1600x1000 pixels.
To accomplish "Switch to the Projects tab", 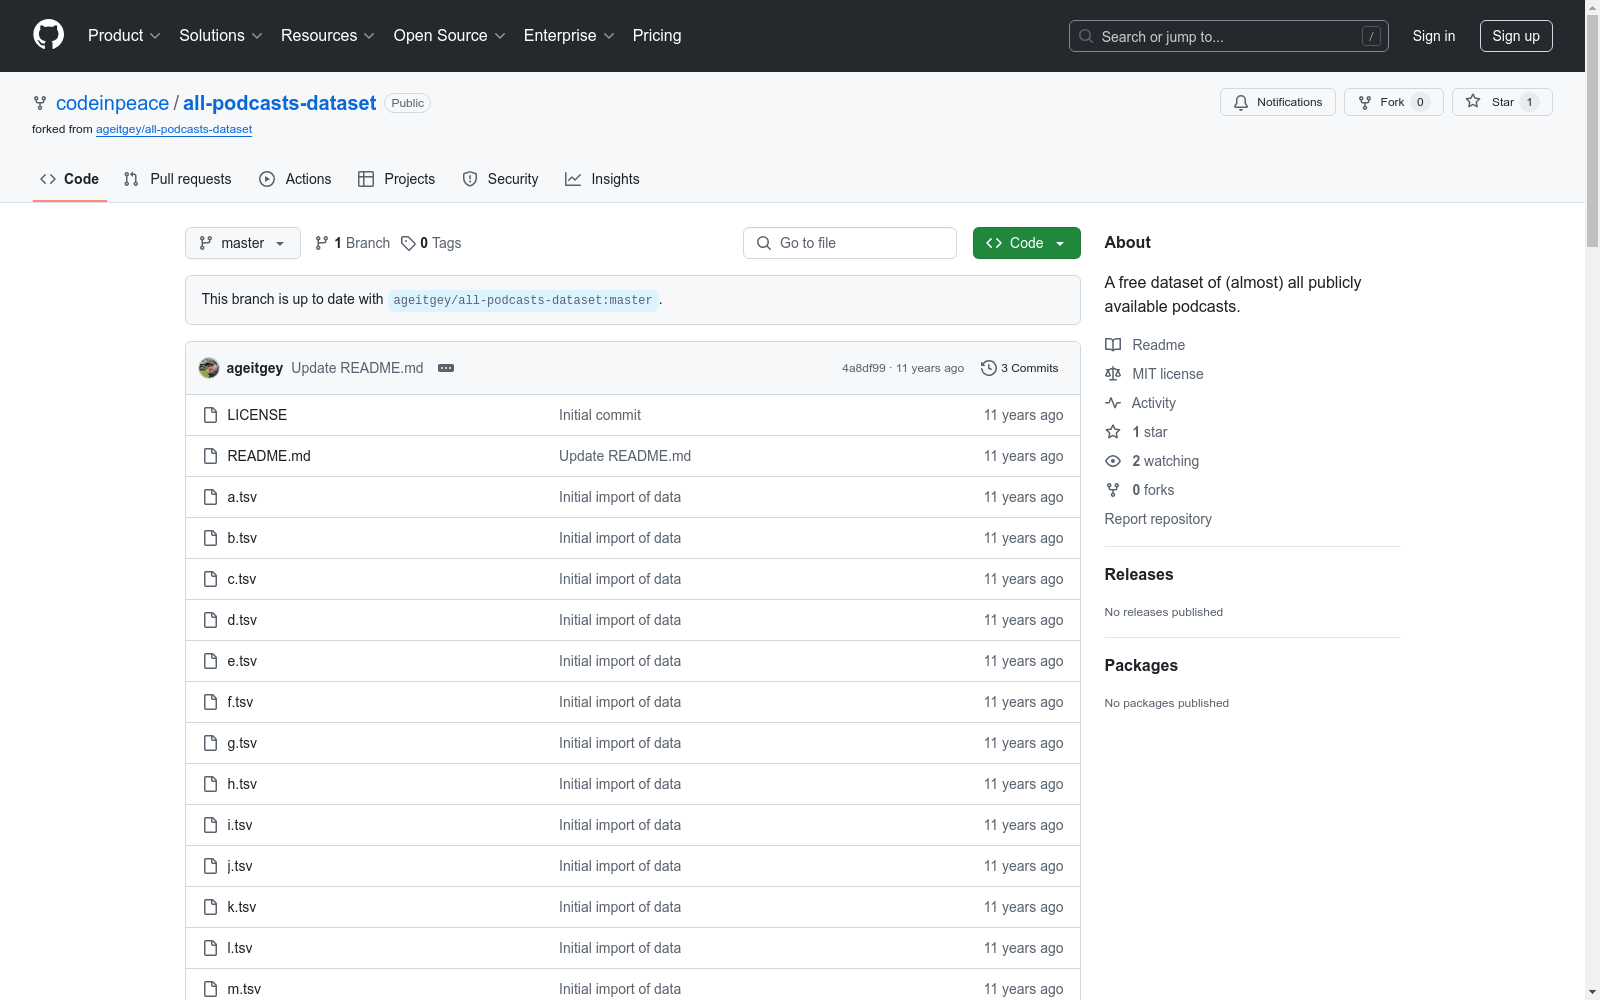I will tap(397, 179).
